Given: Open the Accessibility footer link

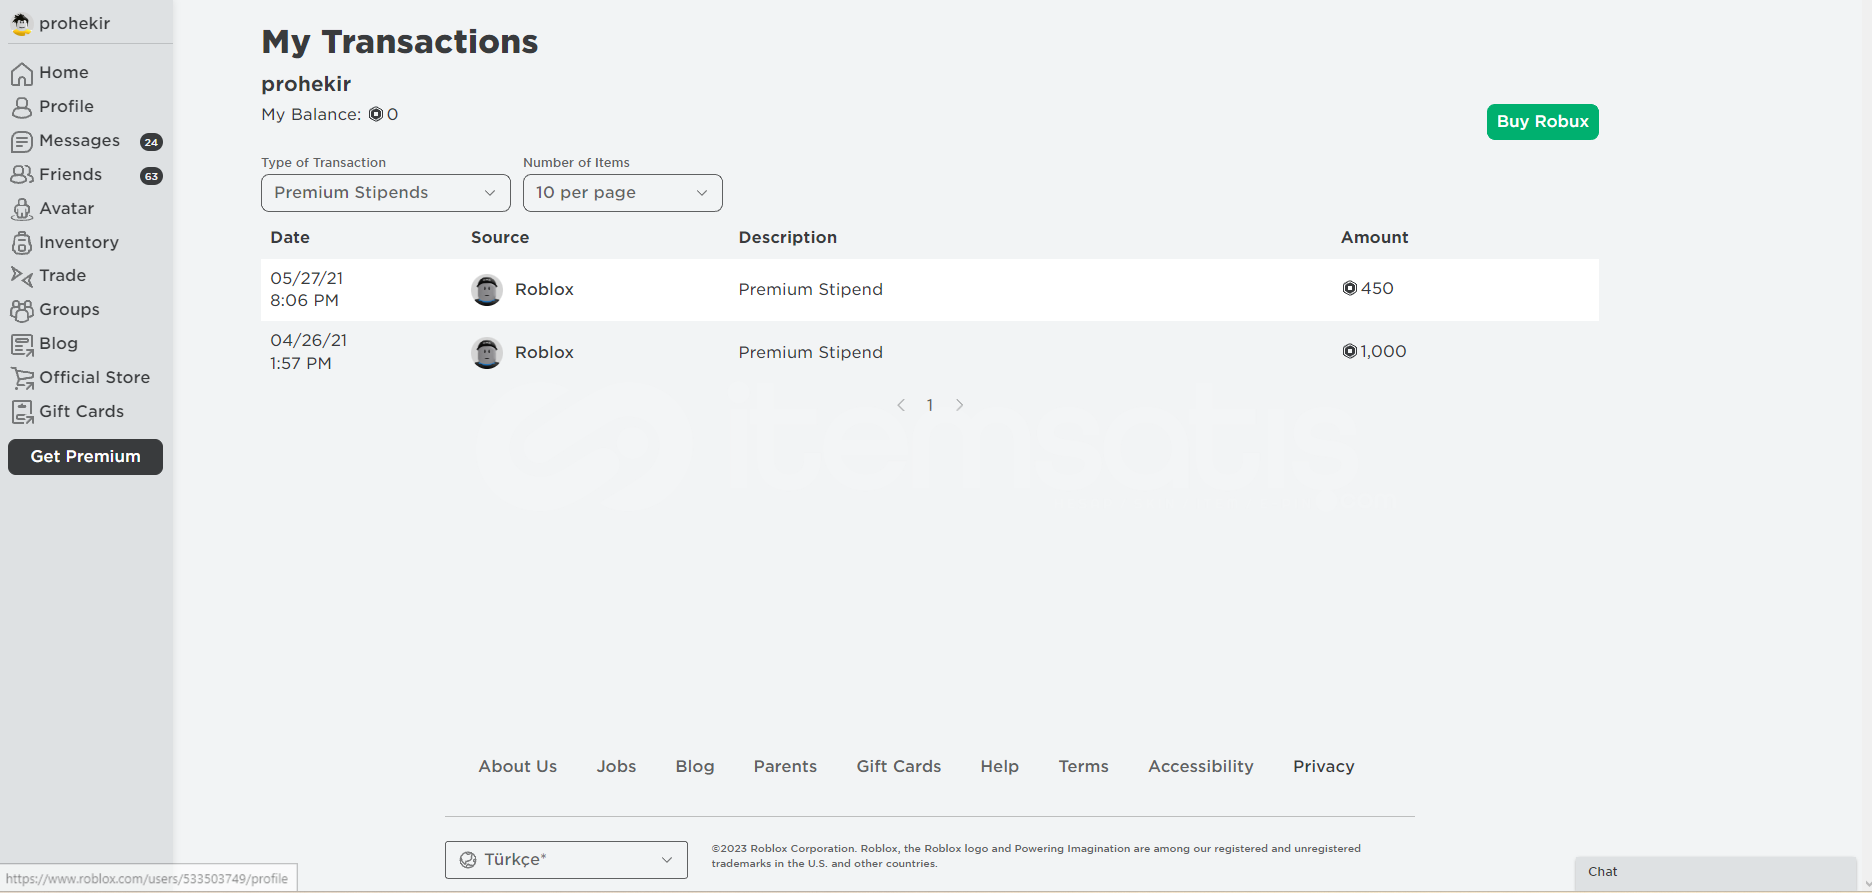Looking at the screenshot, I should point(1201,767).
